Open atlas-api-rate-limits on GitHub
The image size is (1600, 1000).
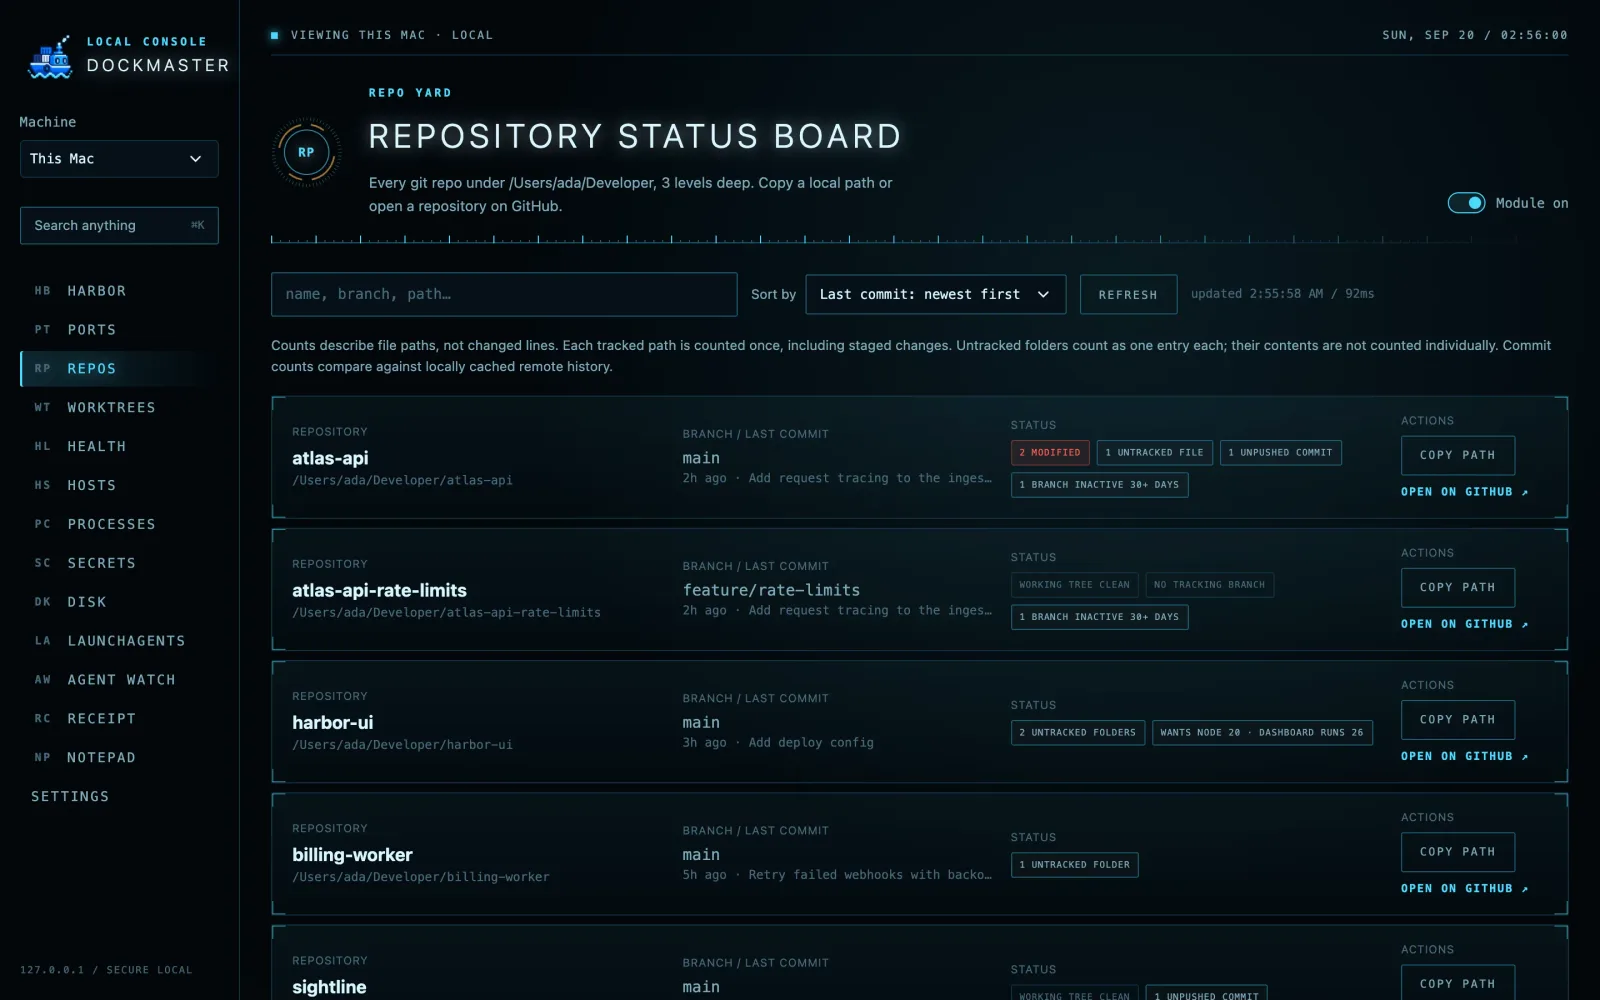point(1464,624)
